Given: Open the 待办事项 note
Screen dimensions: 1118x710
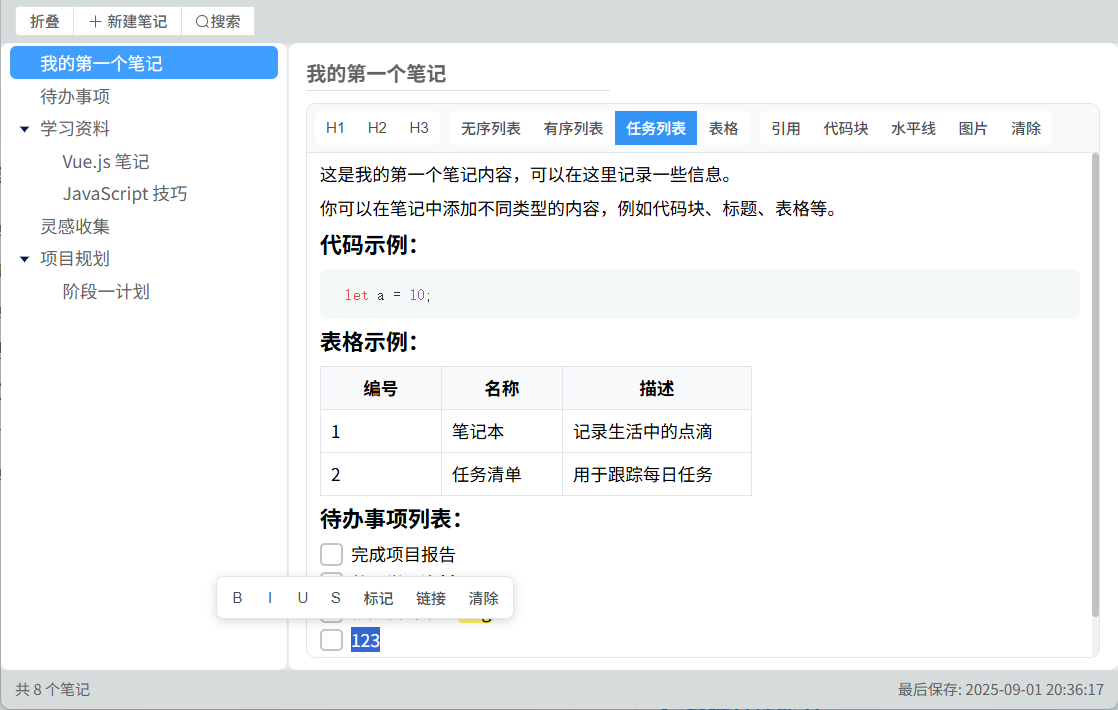Looking at the screenshot, I should (75, 96).
